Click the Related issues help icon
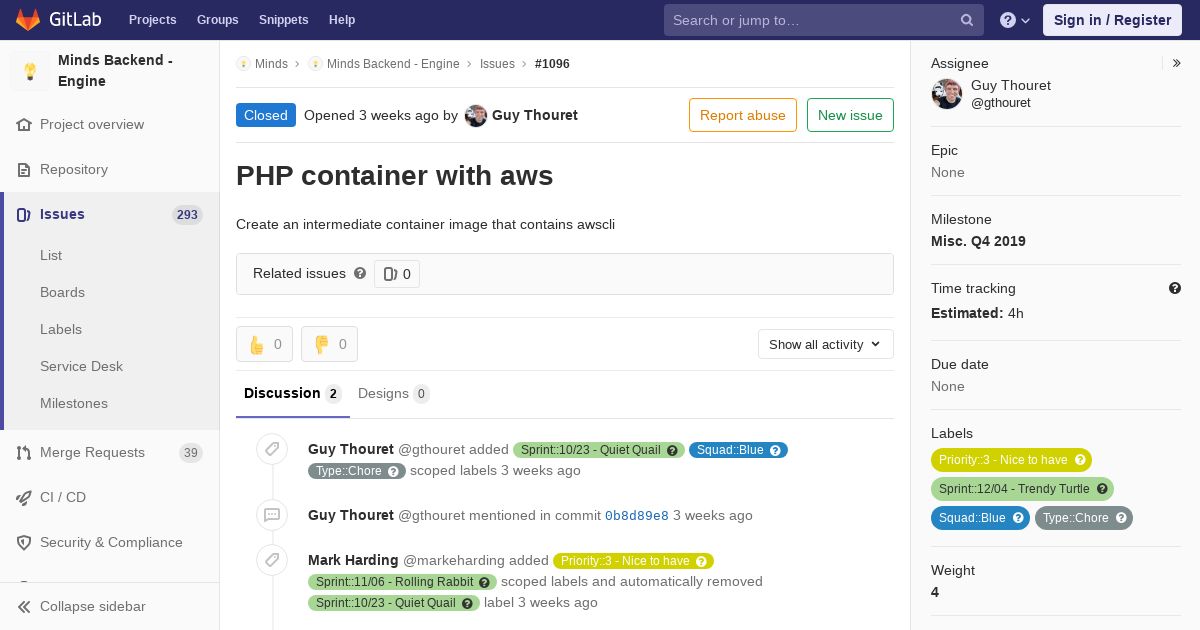The width and height of the screenshot is (1200, 630). coord(360,273)
